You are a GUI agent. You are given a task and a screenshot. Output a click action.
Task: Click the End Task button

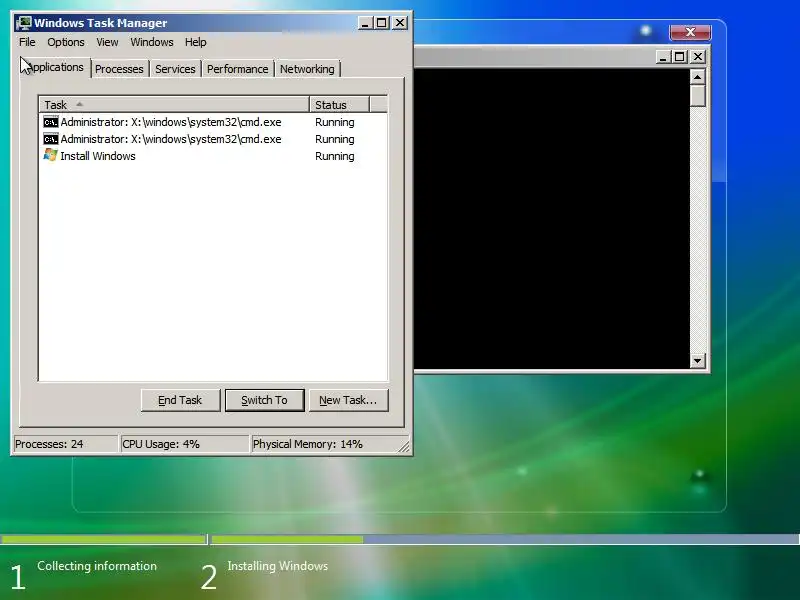pyautogui.click(x=181, y=400)
